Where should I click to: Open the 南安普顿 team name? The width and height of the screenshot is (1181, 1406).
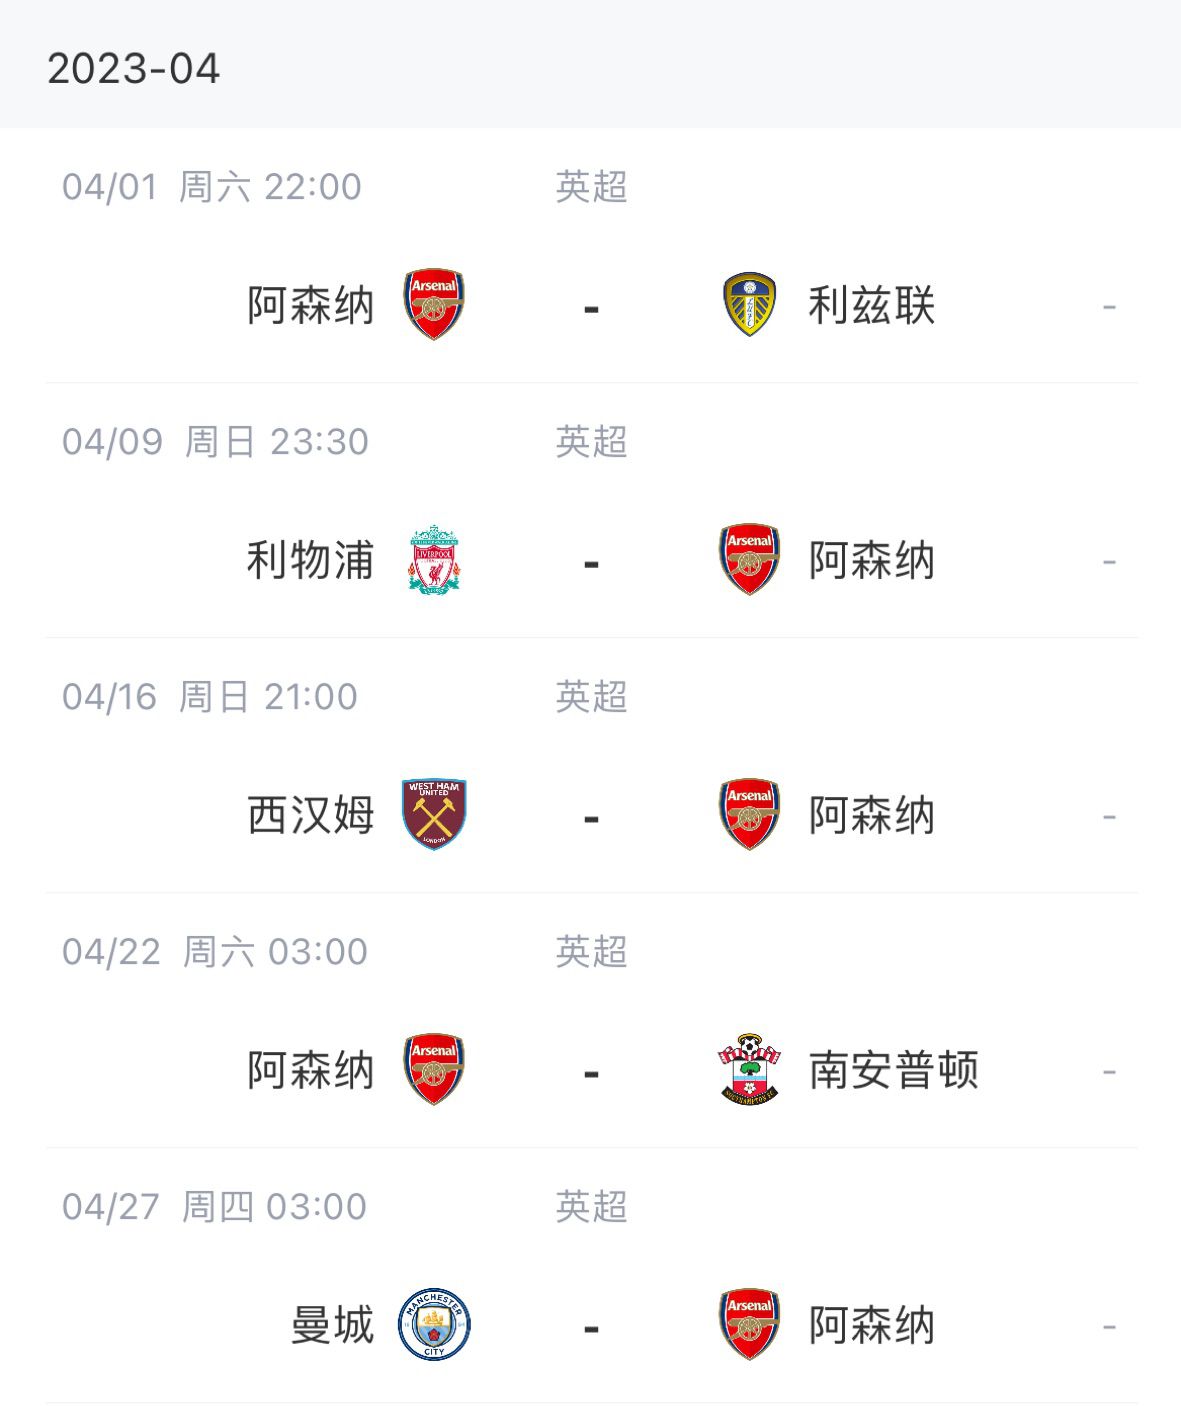893,1071
